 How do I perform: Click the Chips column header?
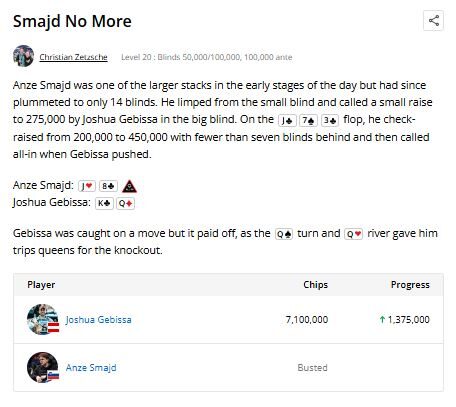315,285
